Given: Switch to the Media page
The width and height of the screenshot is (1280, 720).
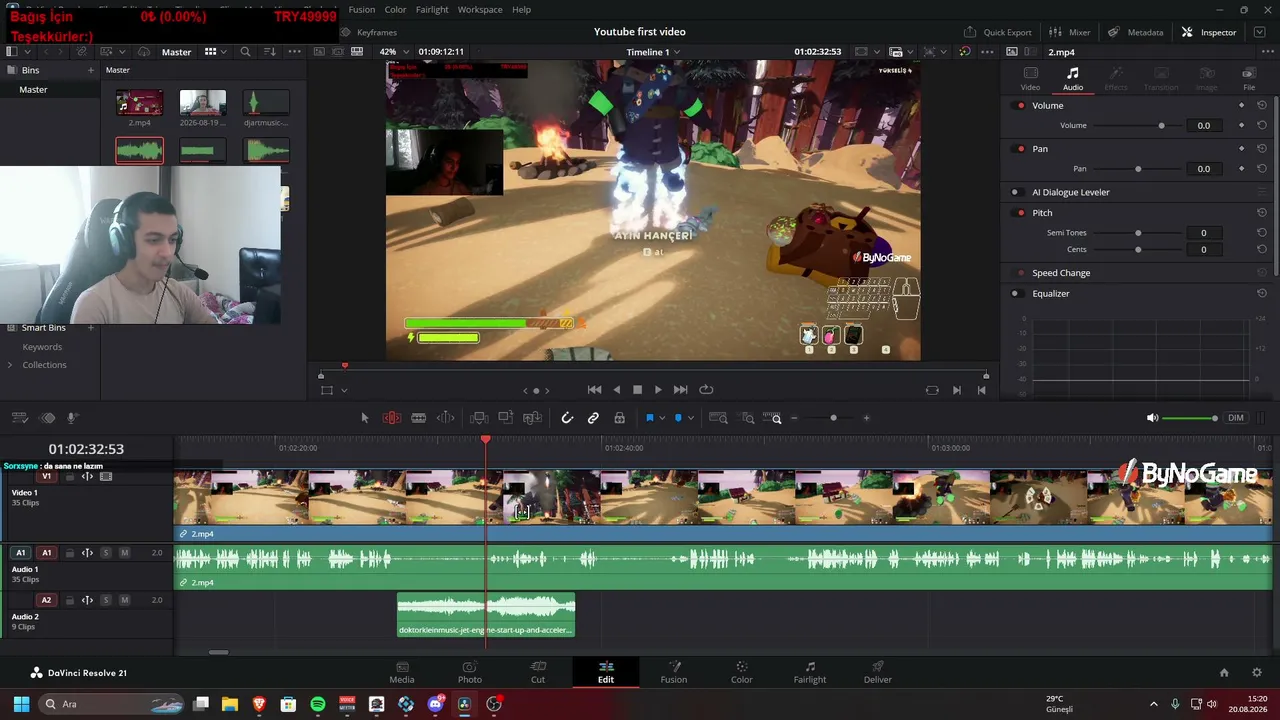Looking at the screenshot, I should pyautogui.click(x=402, y=672).
